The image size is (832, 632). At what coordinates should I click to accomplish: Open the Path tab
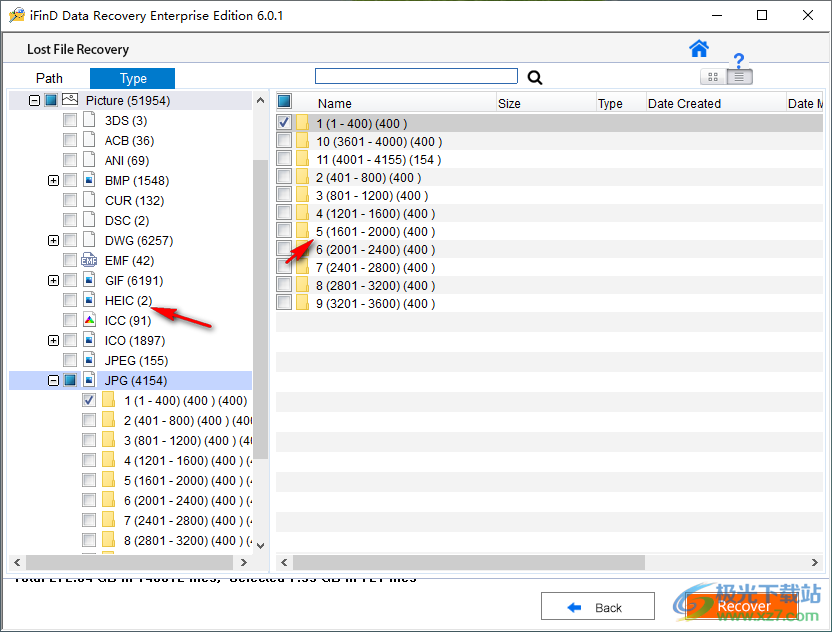tap(49, 79)
